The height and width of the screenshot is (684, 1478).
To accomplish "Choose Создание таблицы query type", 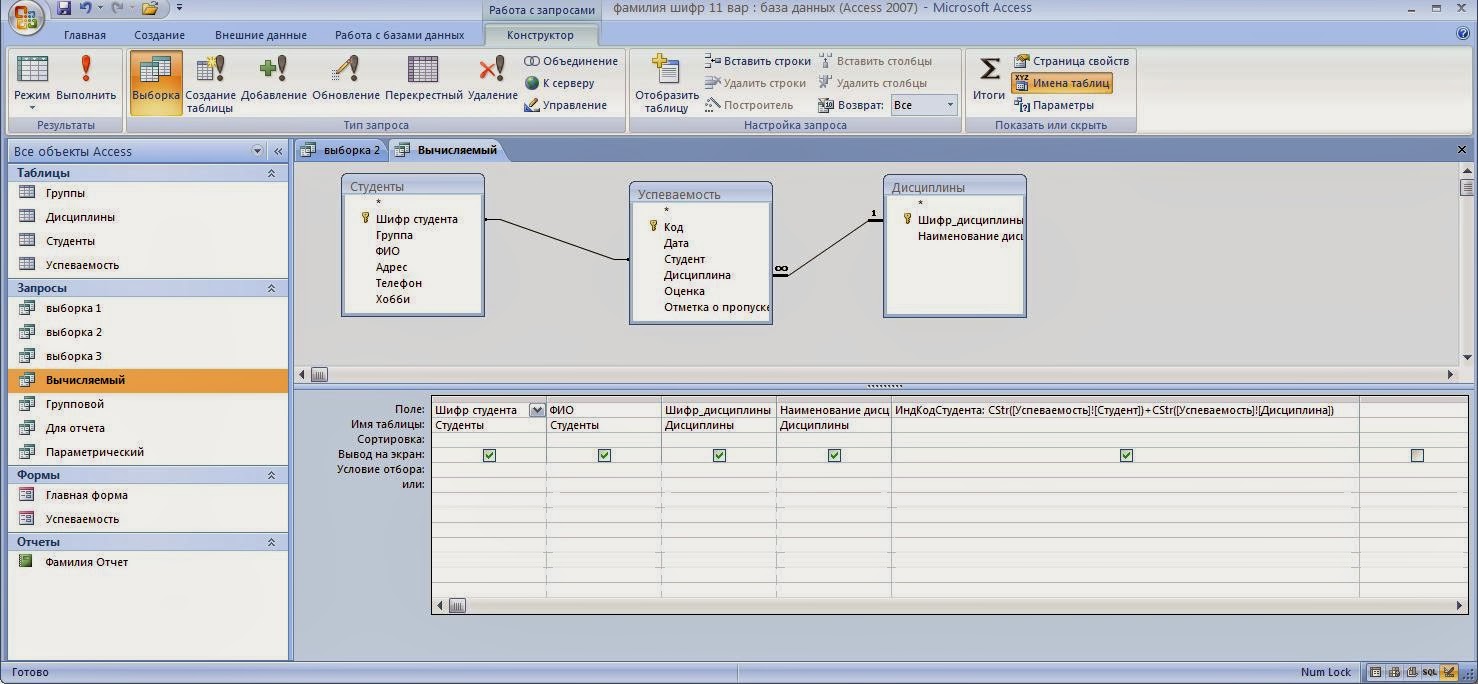I will 211,83.
